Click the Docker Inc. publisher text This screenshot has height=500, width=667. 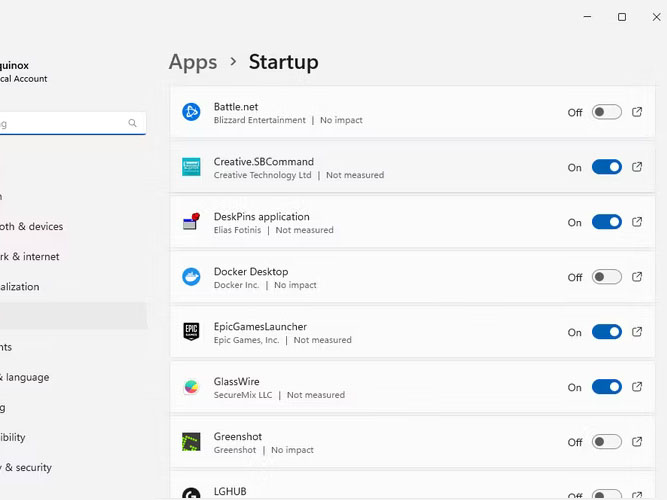click(x=236, y=285)
